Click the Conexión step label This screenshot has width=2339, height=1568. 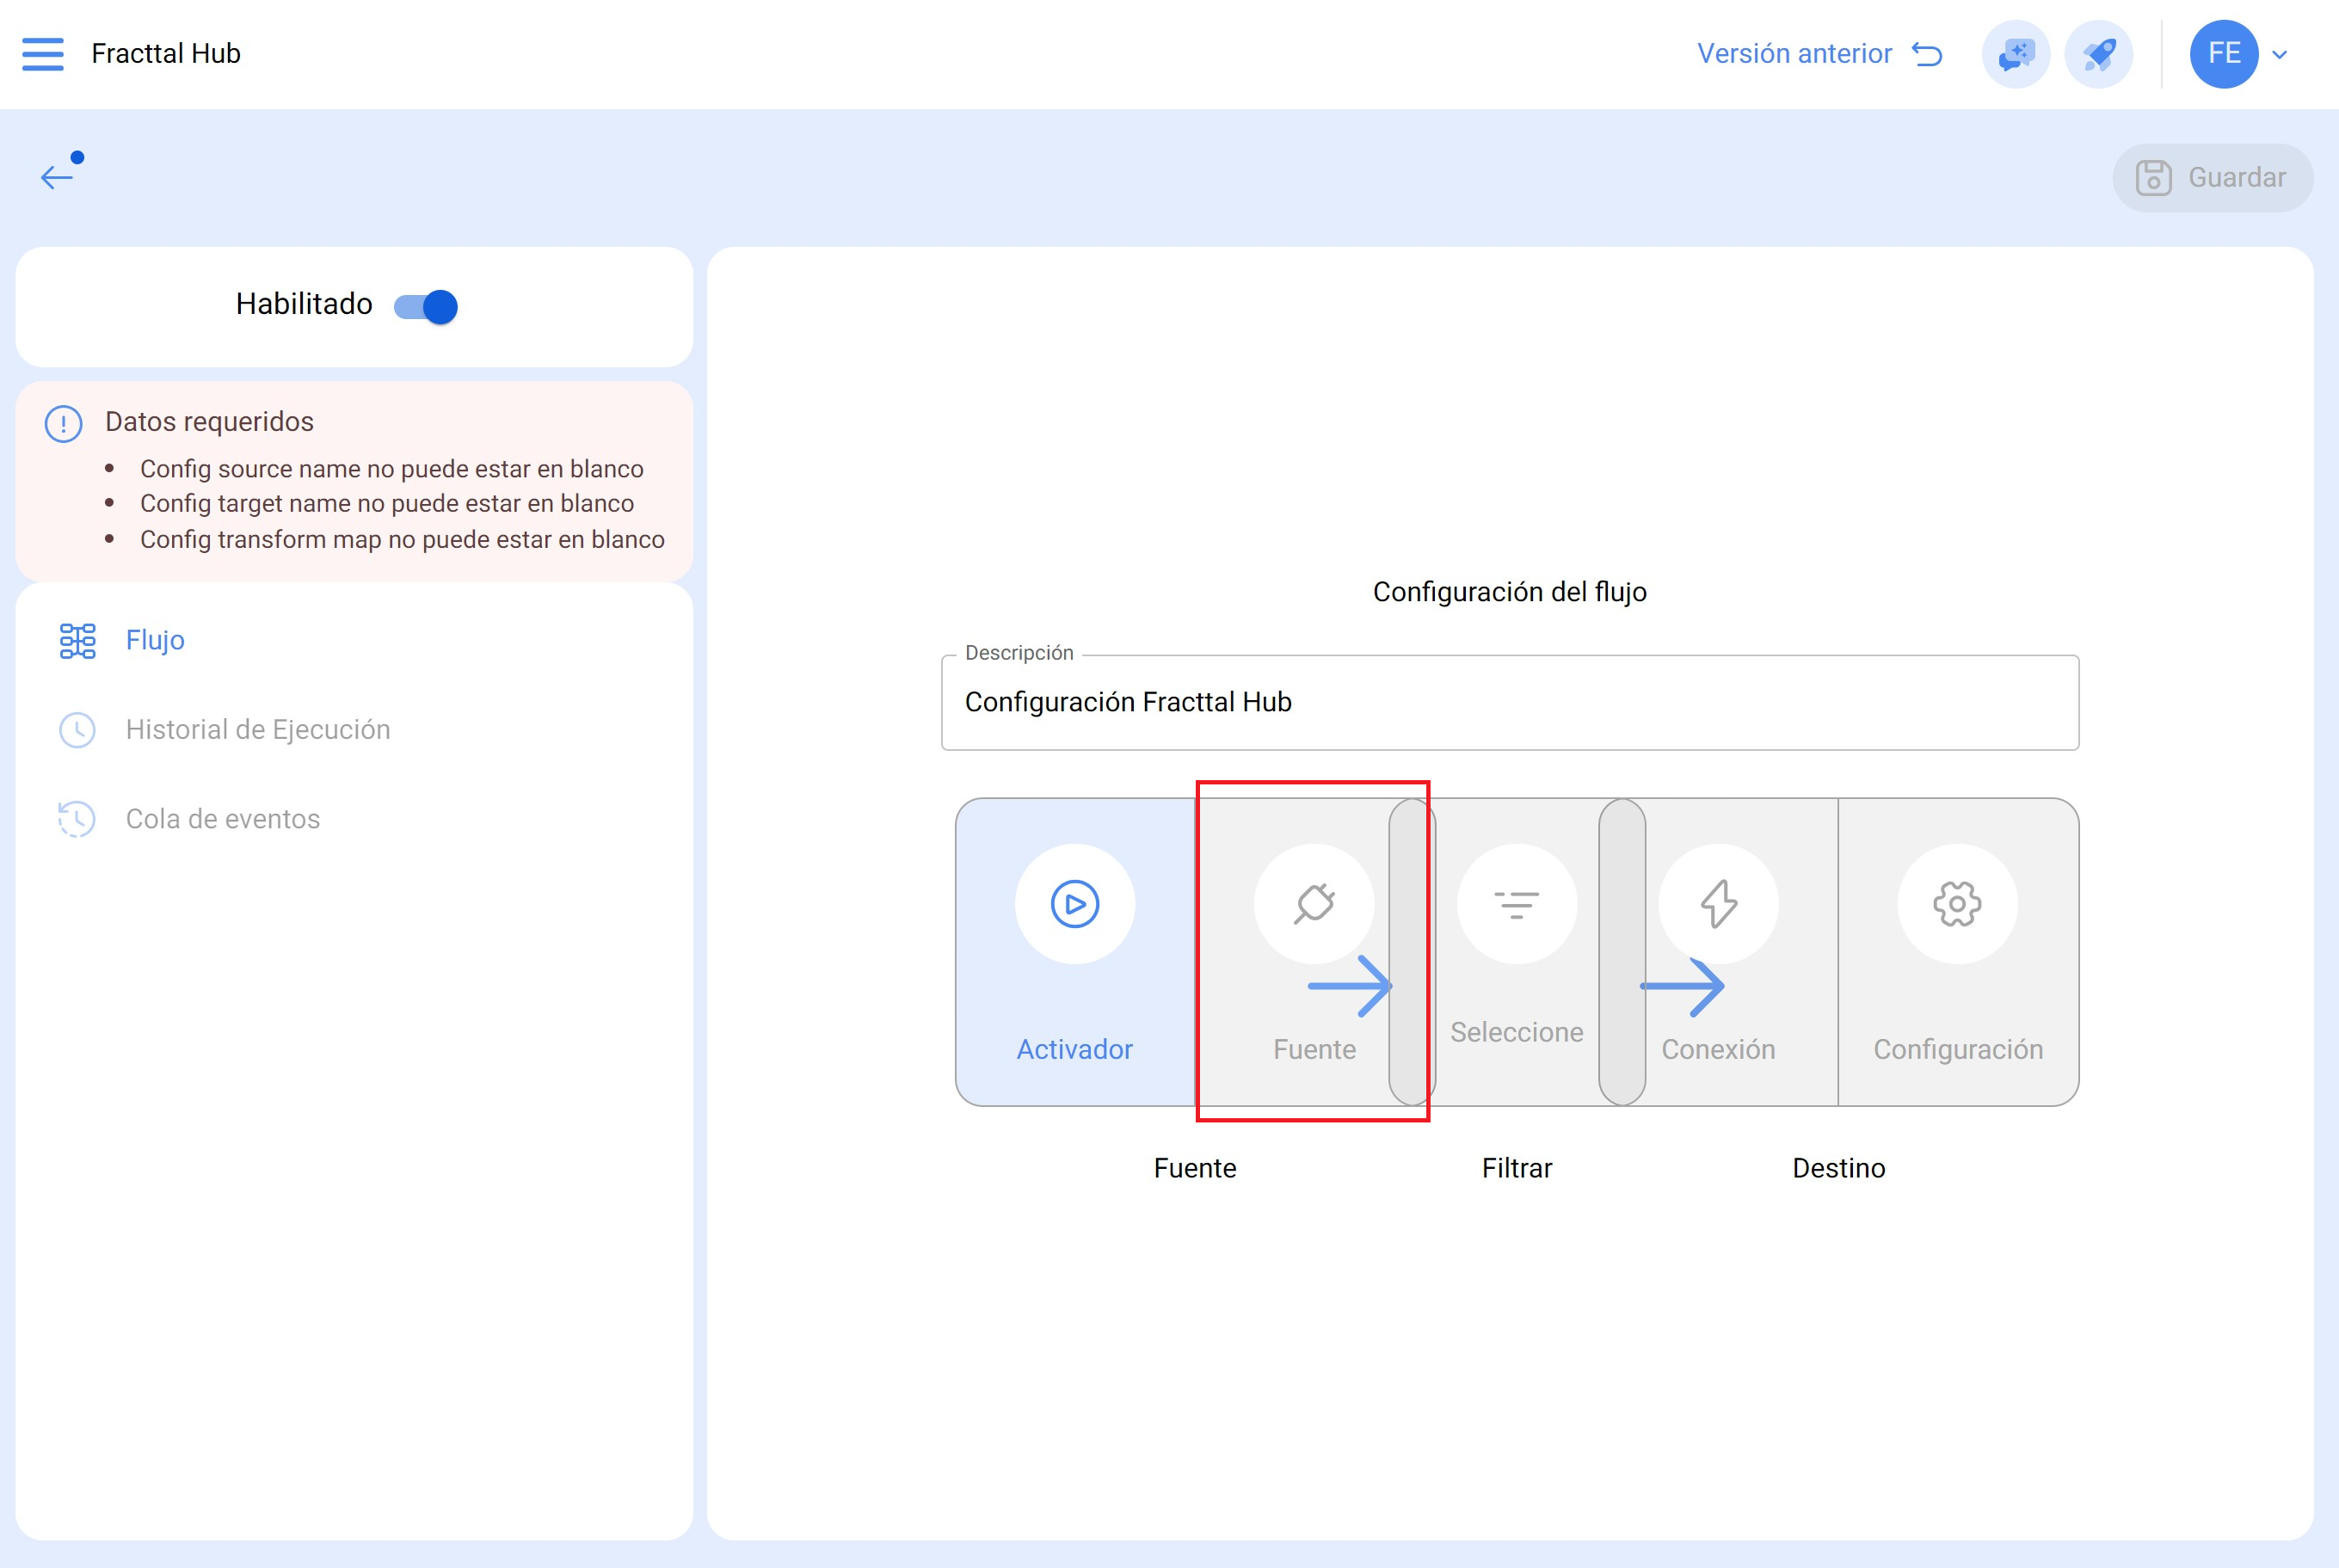pos(1718,1049)
